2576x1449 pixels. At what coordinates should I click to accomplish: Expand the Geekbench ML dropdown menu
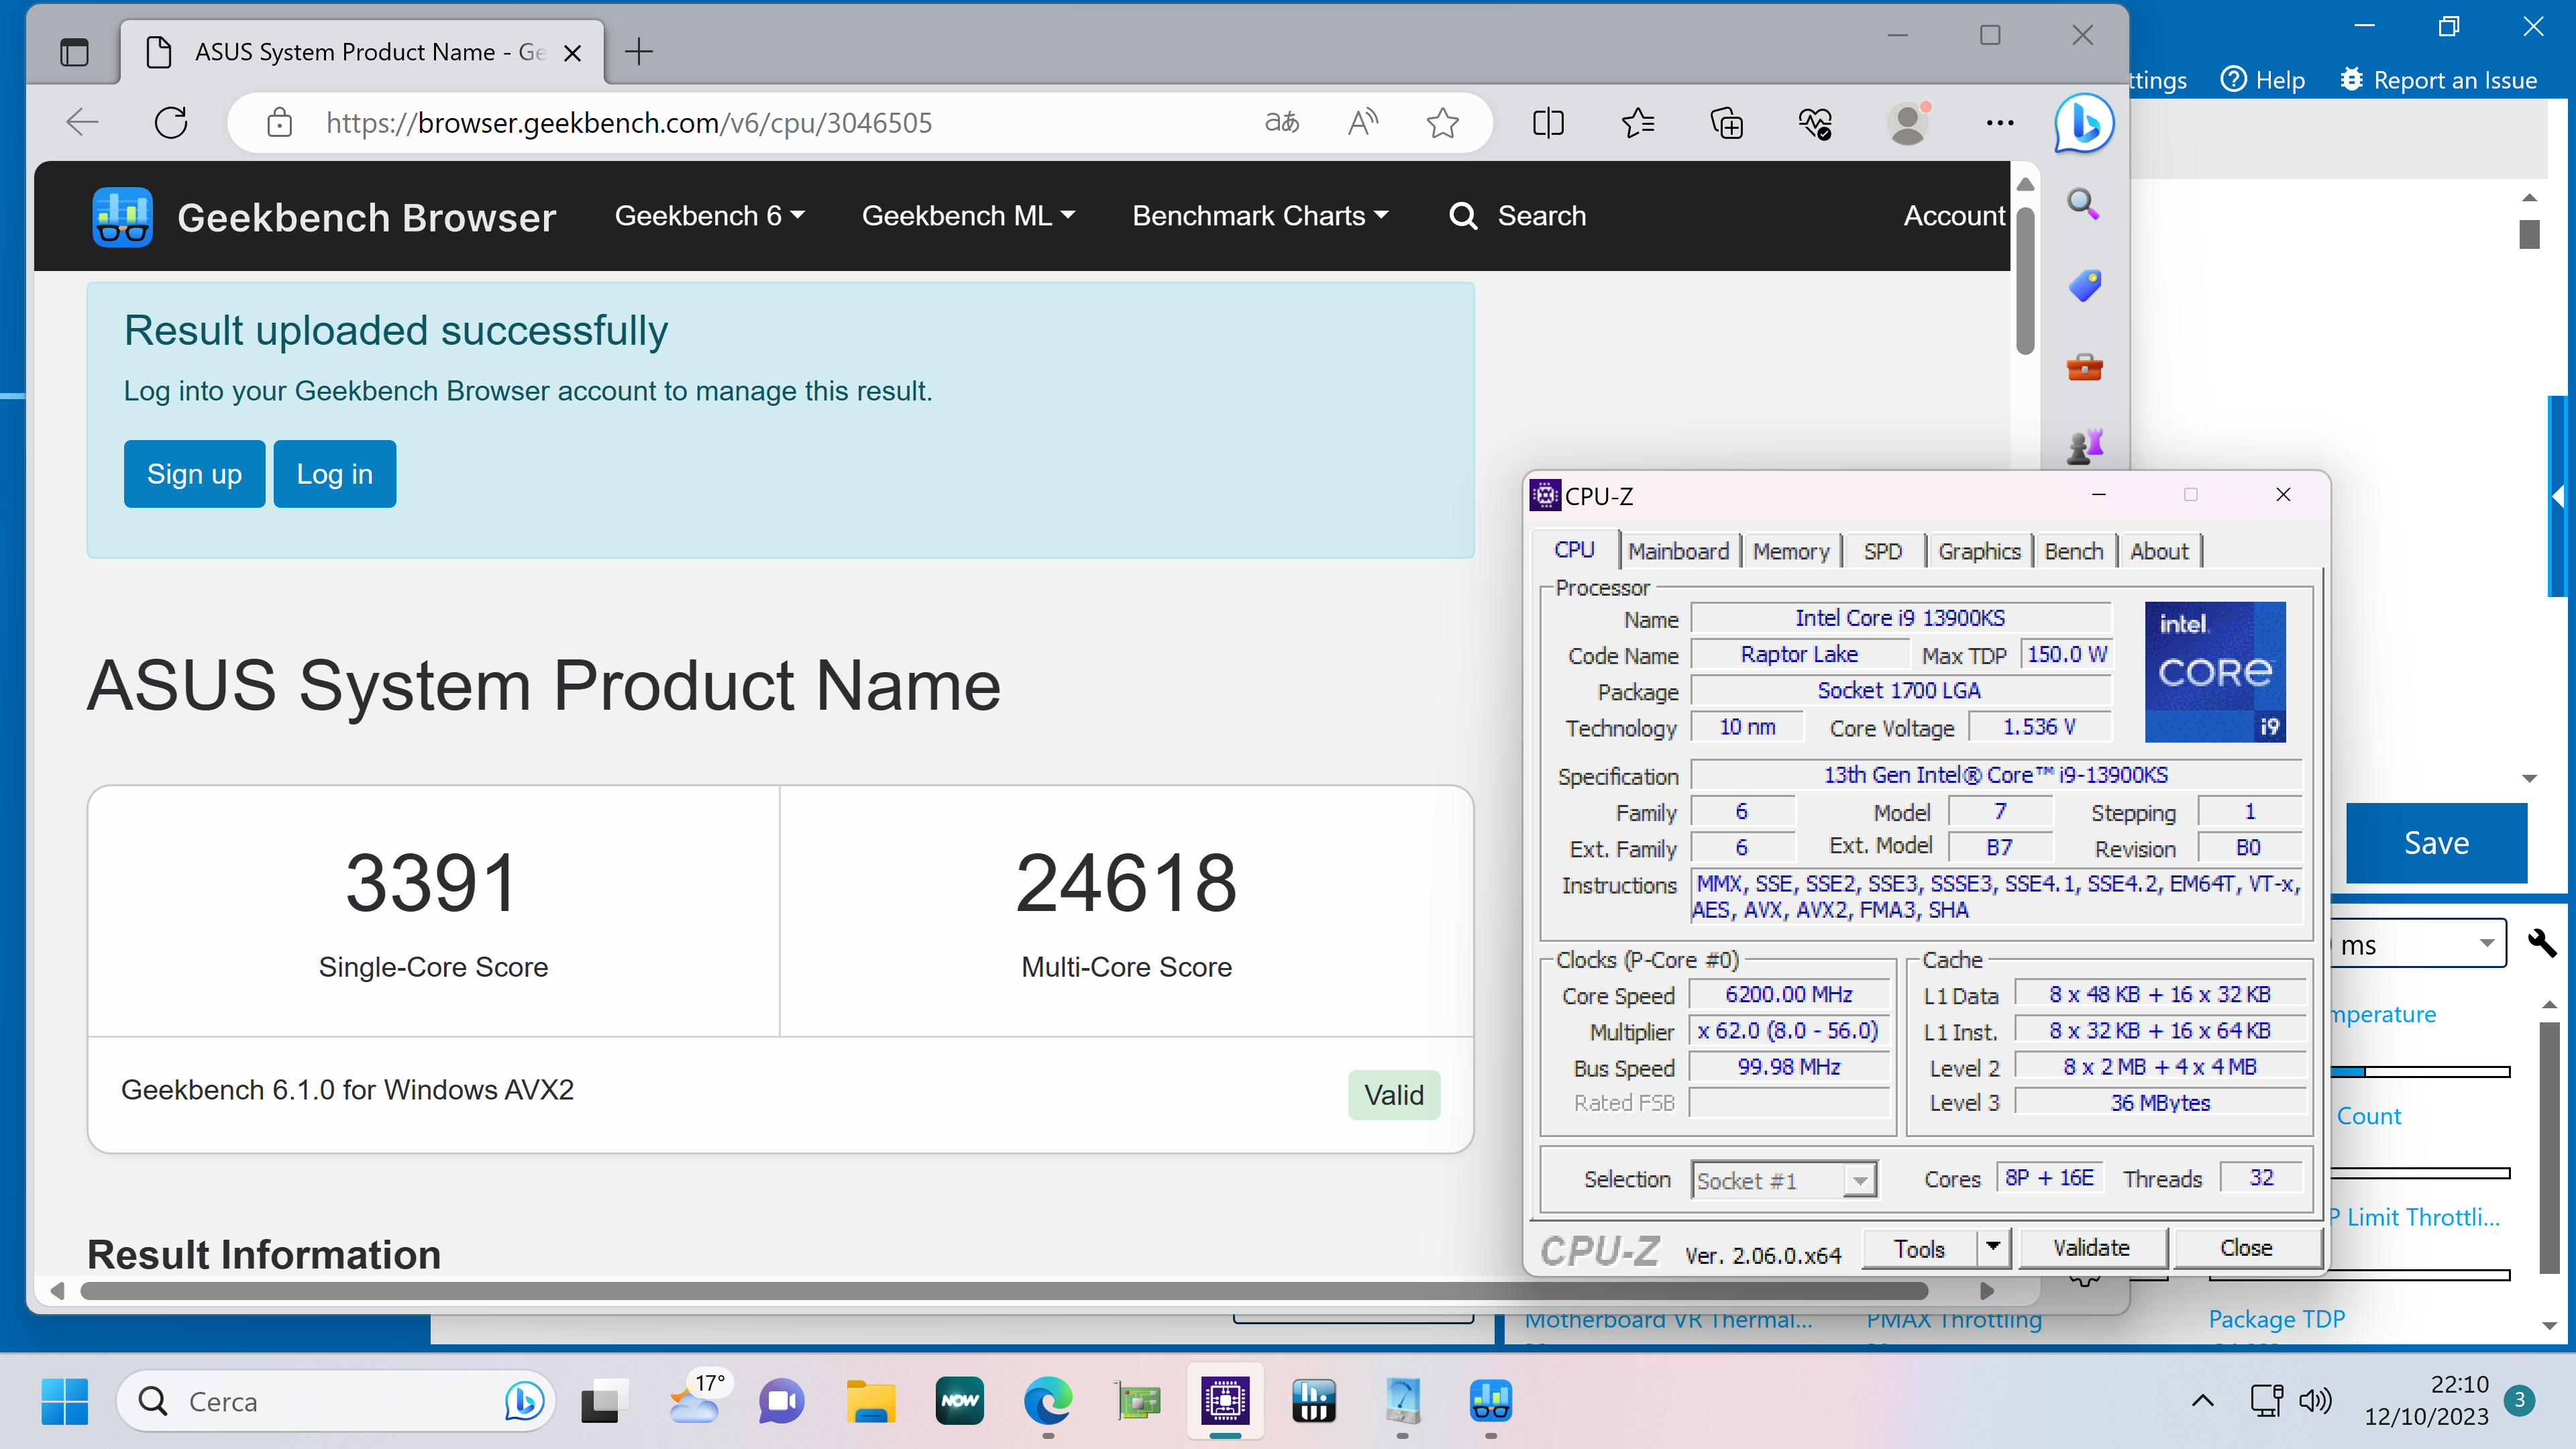tap(968, 215)
